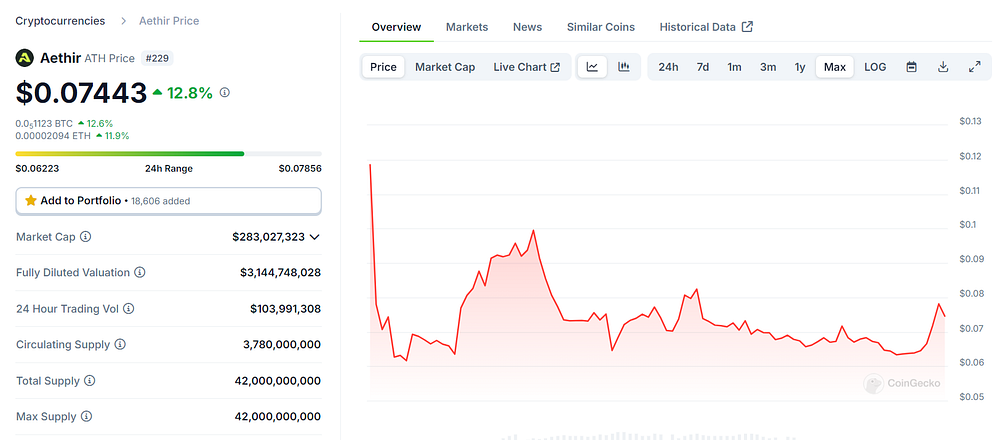Click the Market Cap info icon
The image size is (1000, 440).
point(85,237)
